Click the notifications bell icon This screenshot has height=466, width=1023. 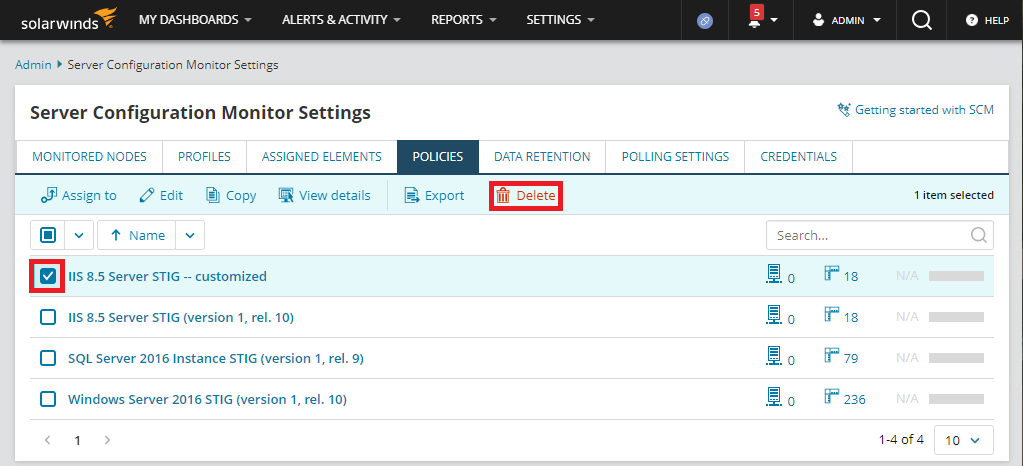pos(757,21)
